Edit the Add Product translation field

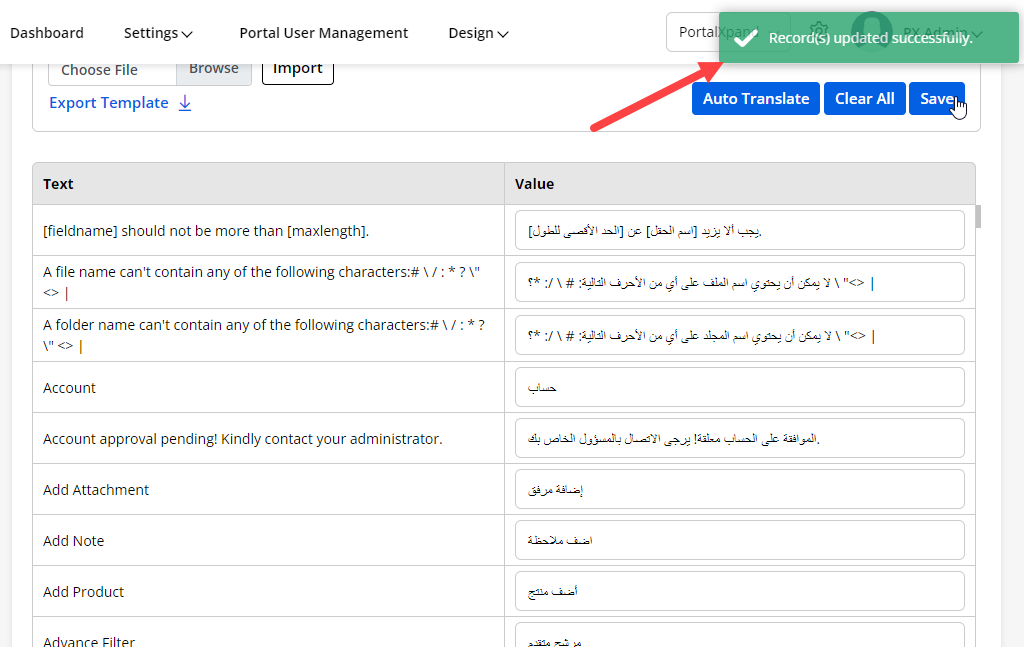pos(739,592)
